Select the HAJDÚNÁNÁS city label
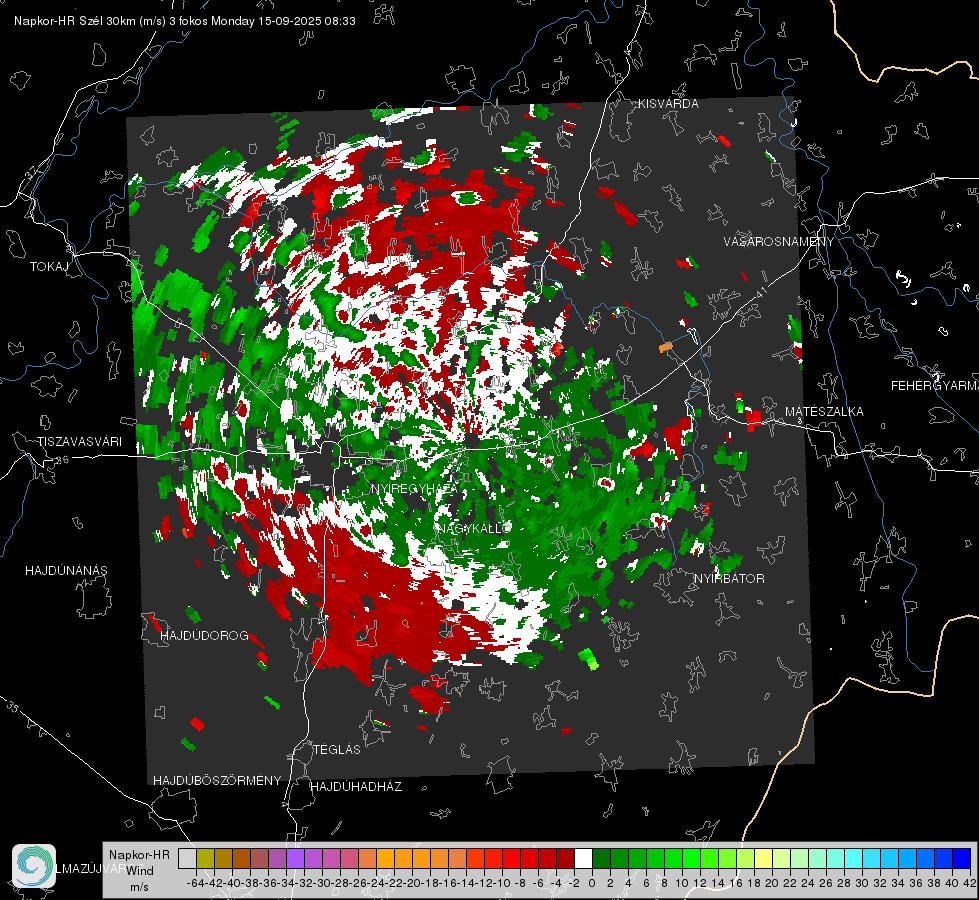The width and height of the screenshot is (979, 900). click(66, 571)
